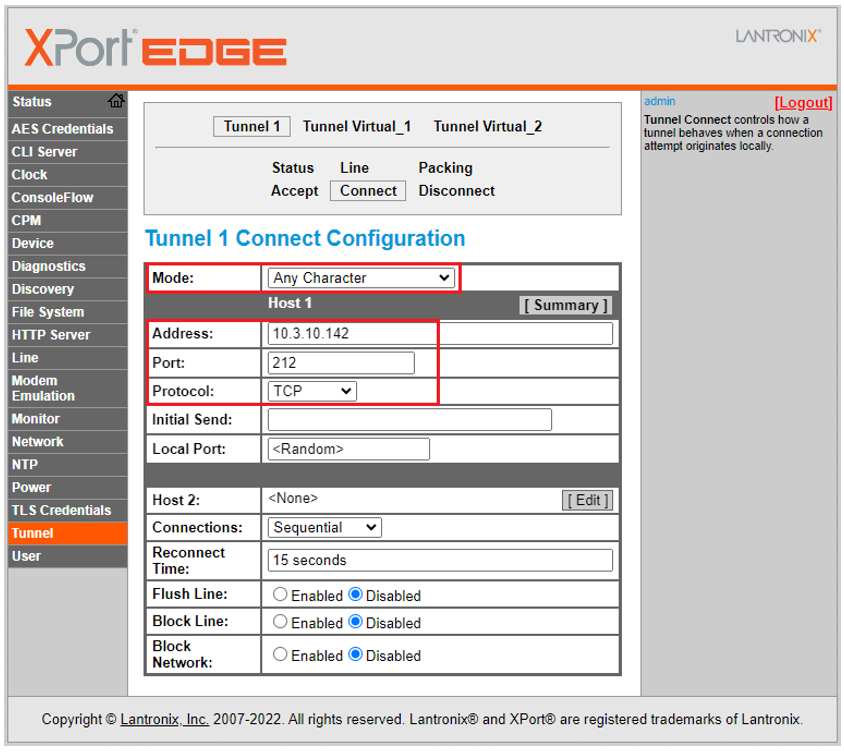The image size is (844, 752).
Task: Open Network in the sidebar
Action: coord(68,442)
